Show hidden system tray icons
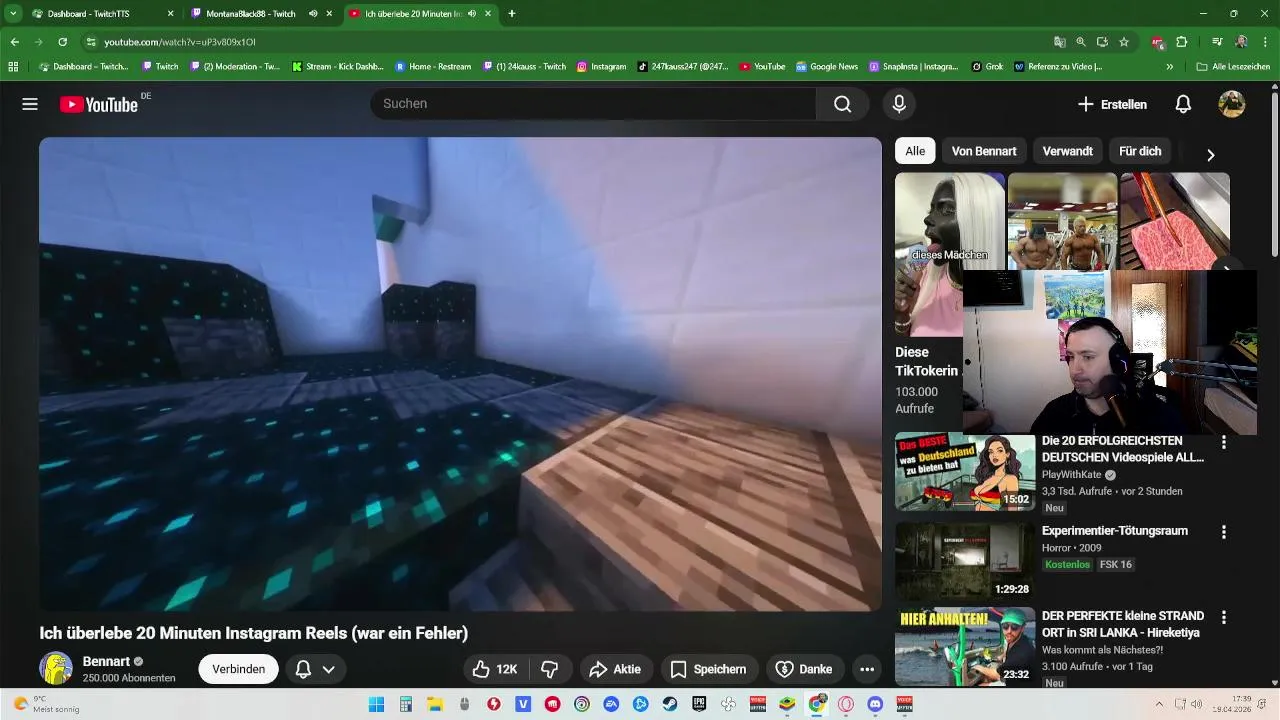 click(x=1159, y=704)
